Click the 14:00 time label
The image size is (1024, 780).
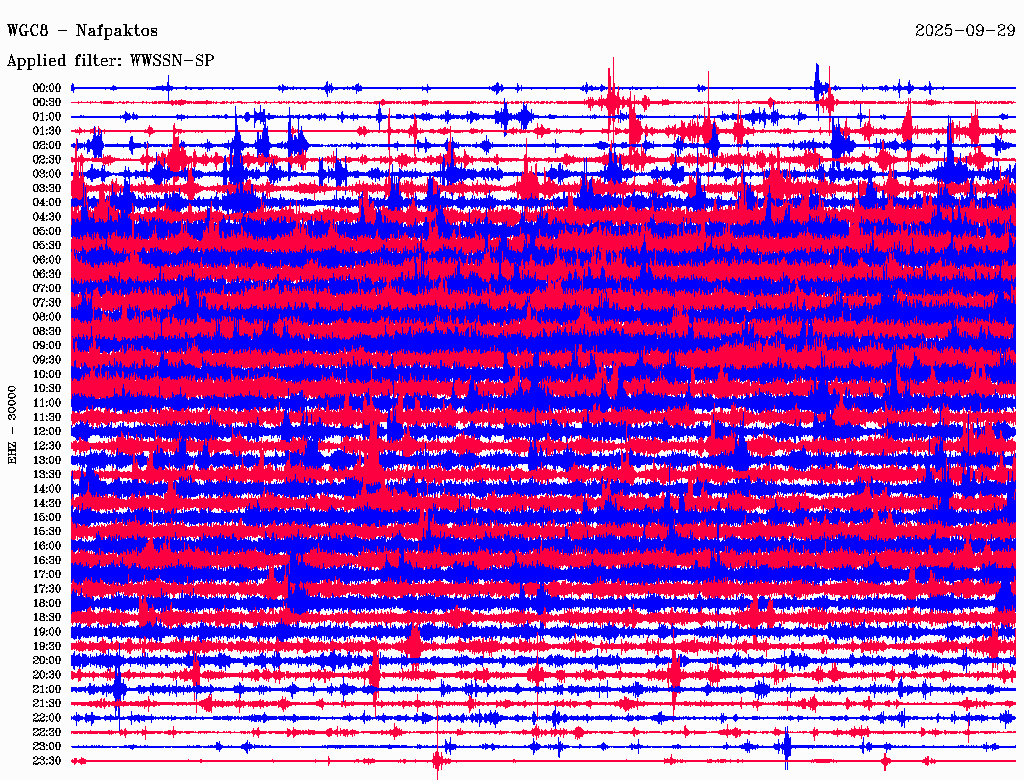47,489
